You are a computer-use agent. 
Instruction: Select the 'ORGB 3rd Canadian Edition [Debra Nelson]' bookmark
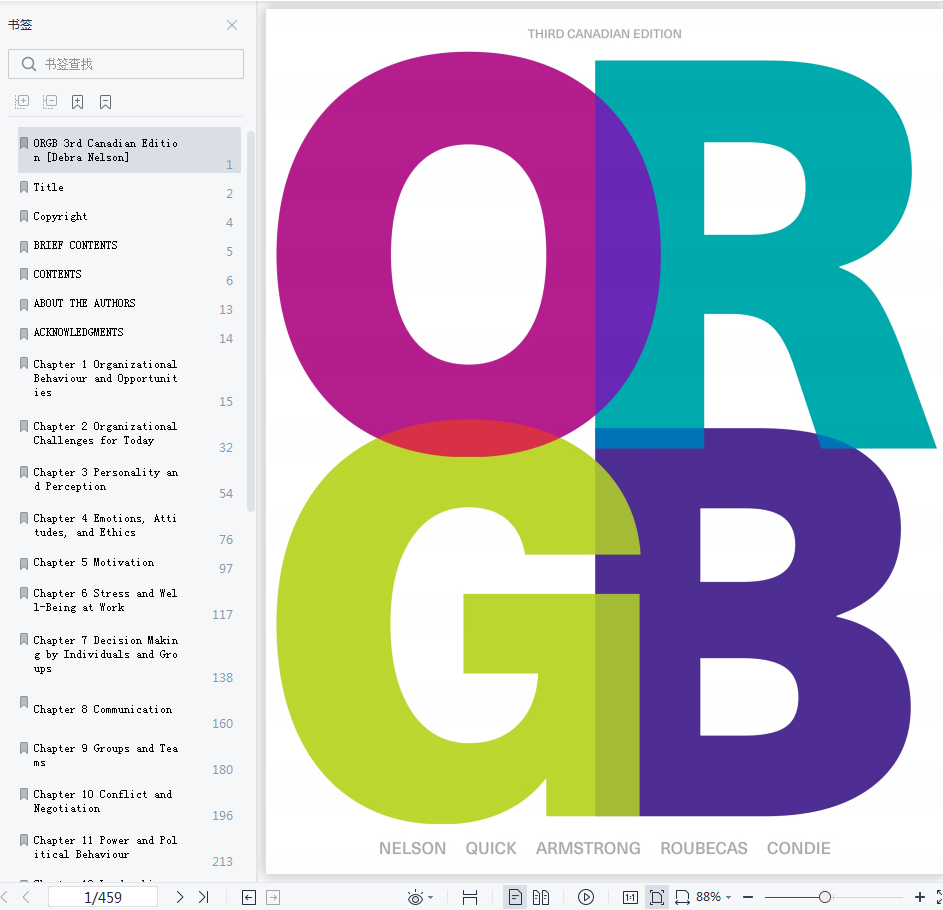tap(129, 150)
